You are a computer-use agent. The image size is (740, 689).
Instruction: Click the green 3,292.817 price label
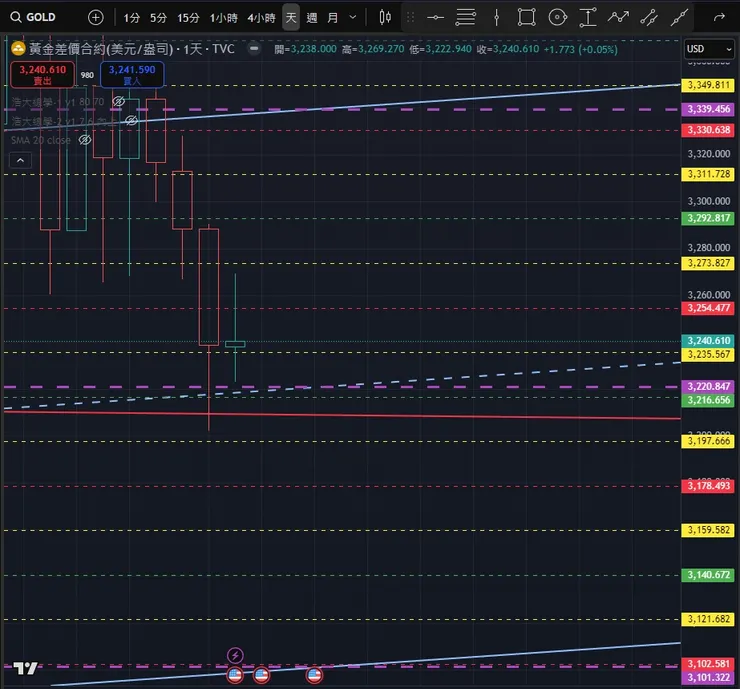708,218
